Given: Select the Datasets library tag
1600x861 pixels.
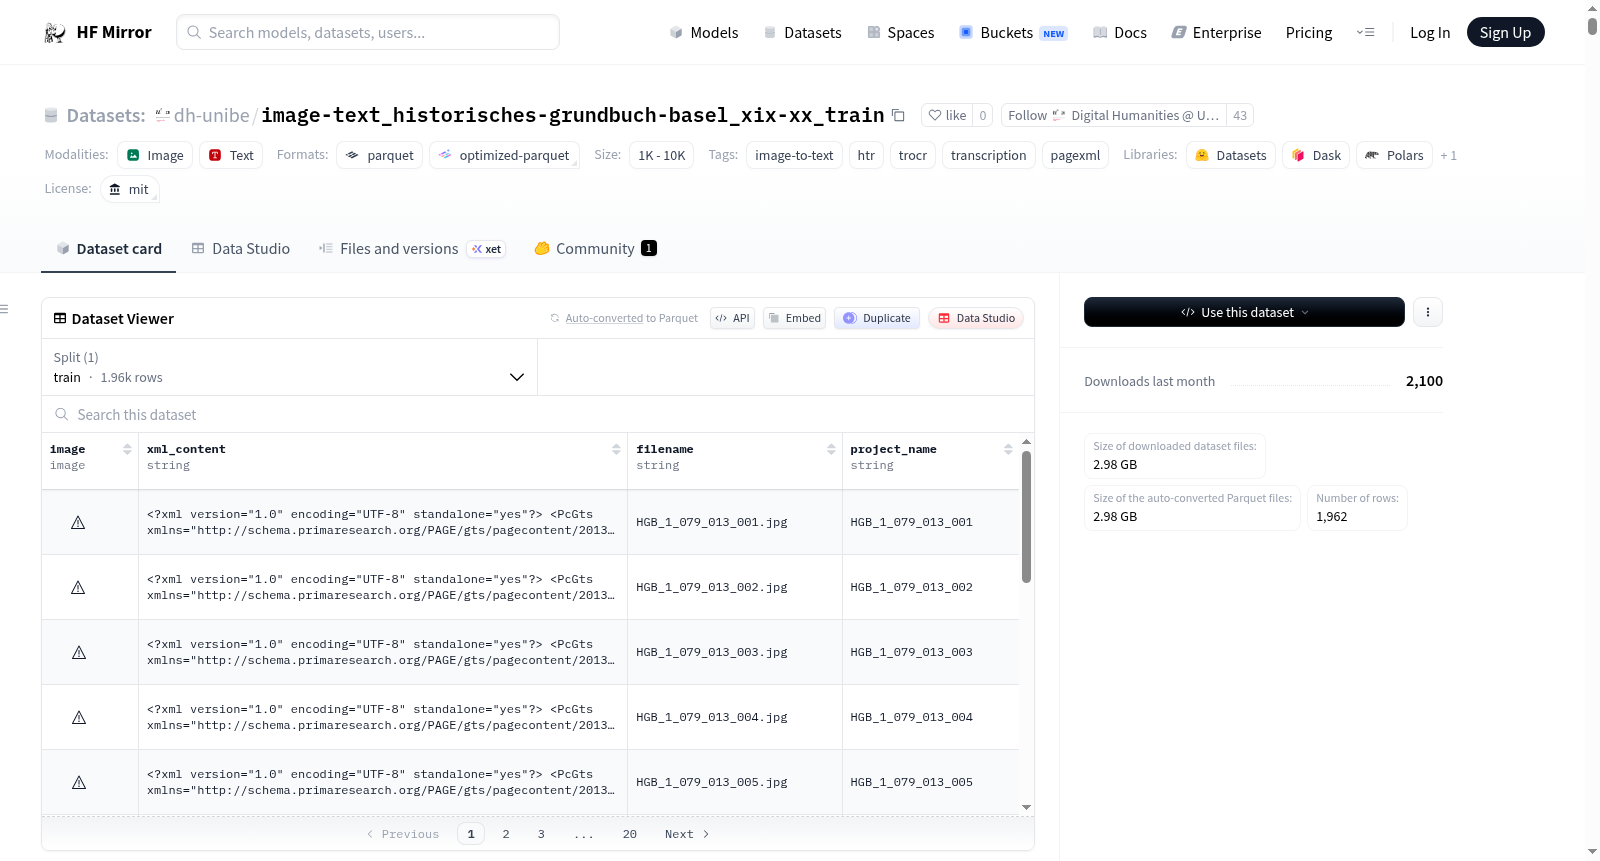Looking at the screenshot, I should (1231, 155).
